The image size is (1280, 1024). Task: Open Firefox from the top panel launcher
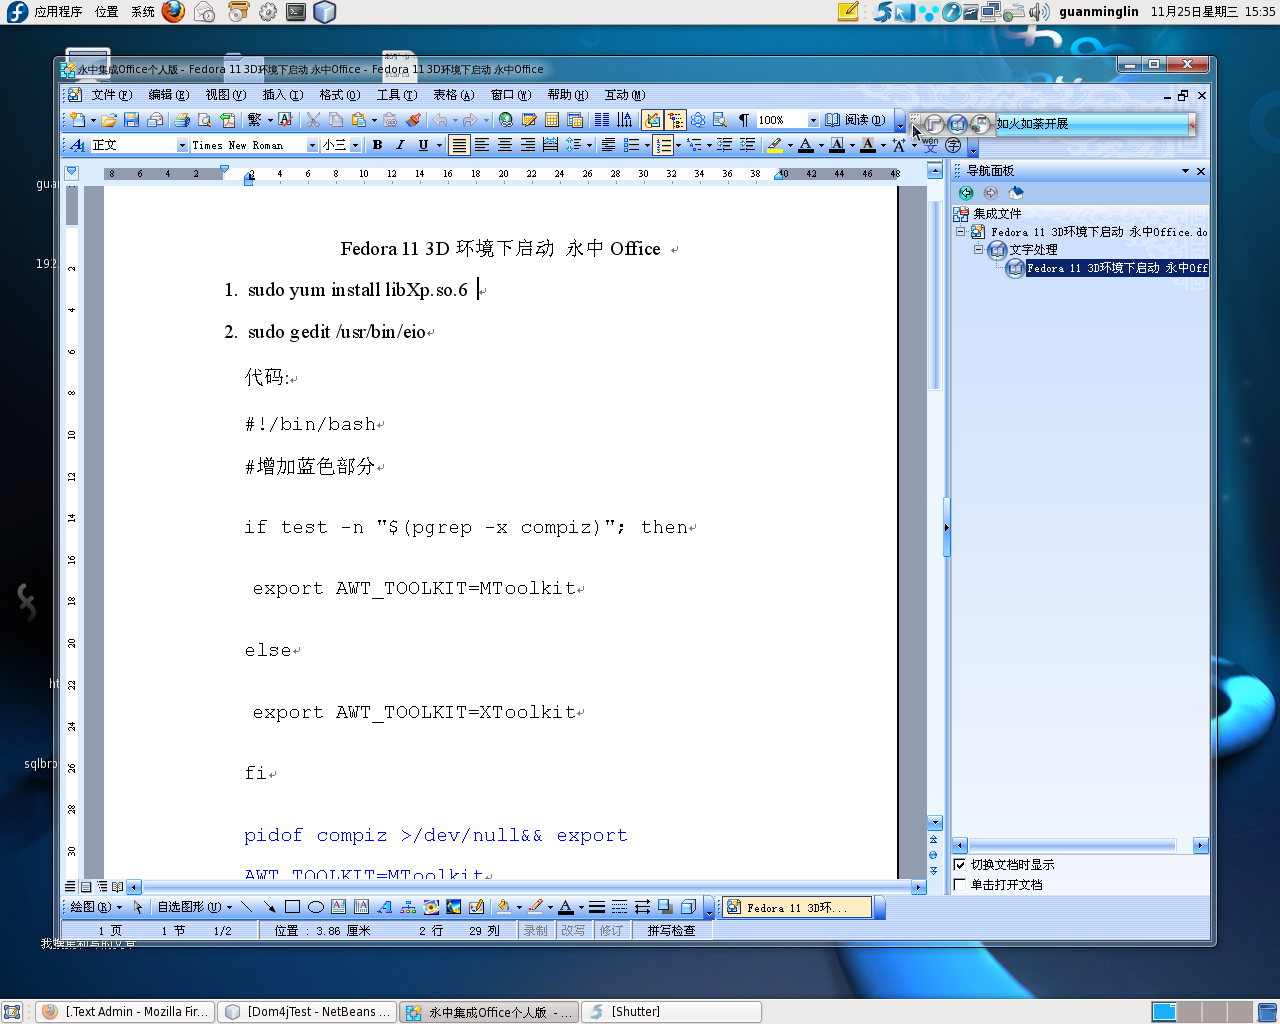pos(173,12)
